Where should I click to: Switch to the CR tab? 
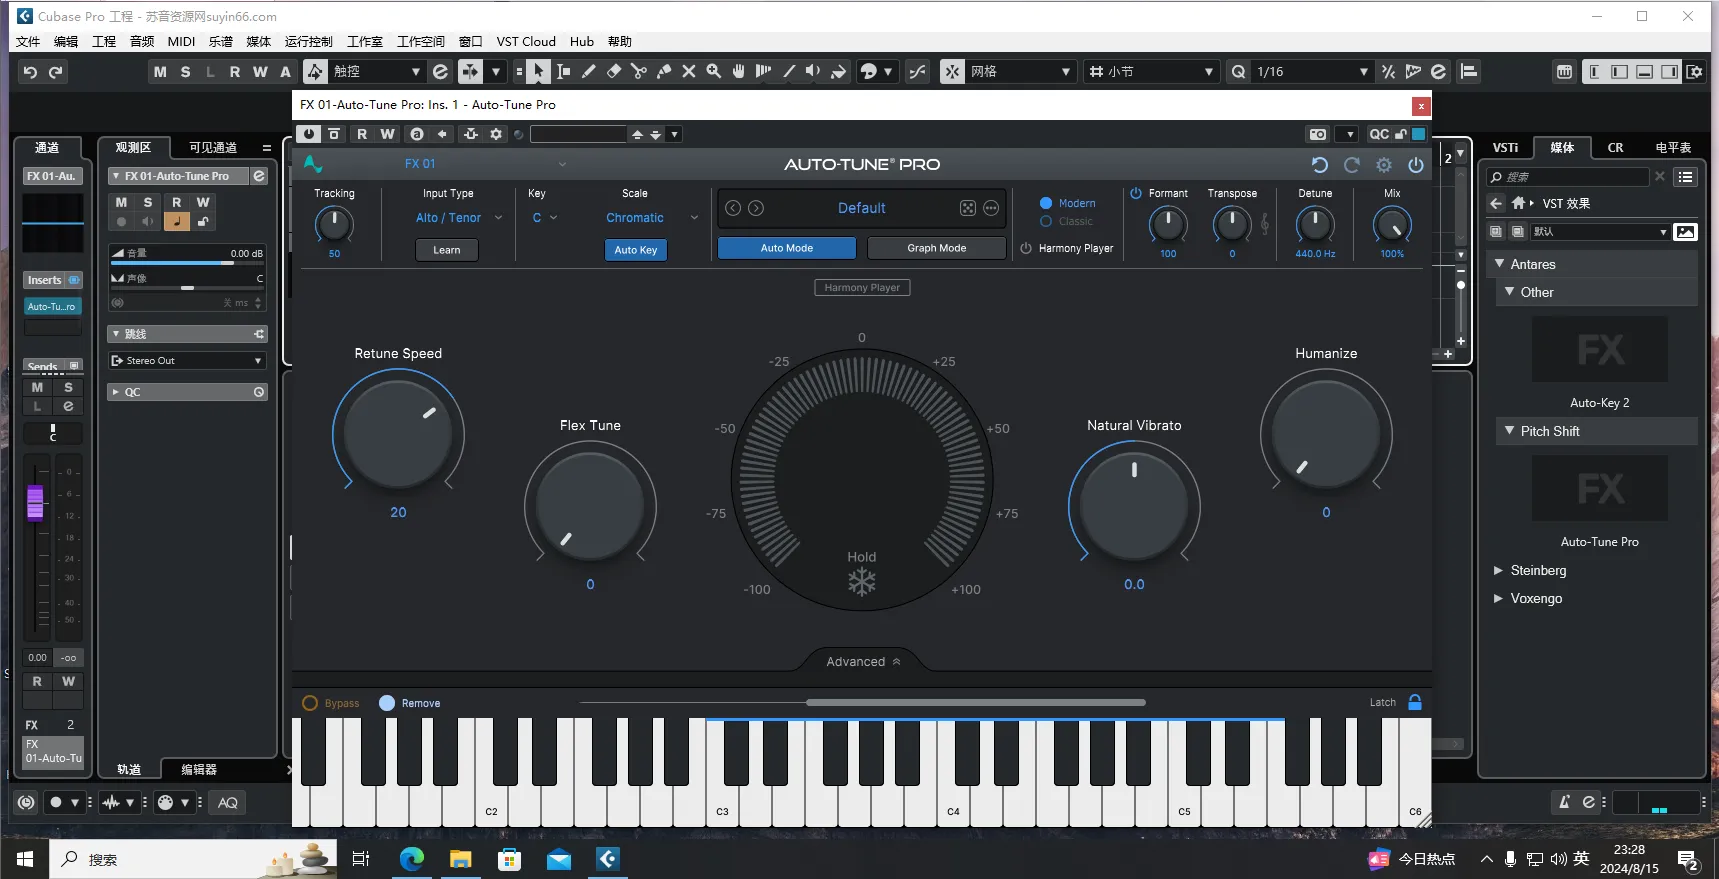pyautogui.click(x=1615, y=147)
